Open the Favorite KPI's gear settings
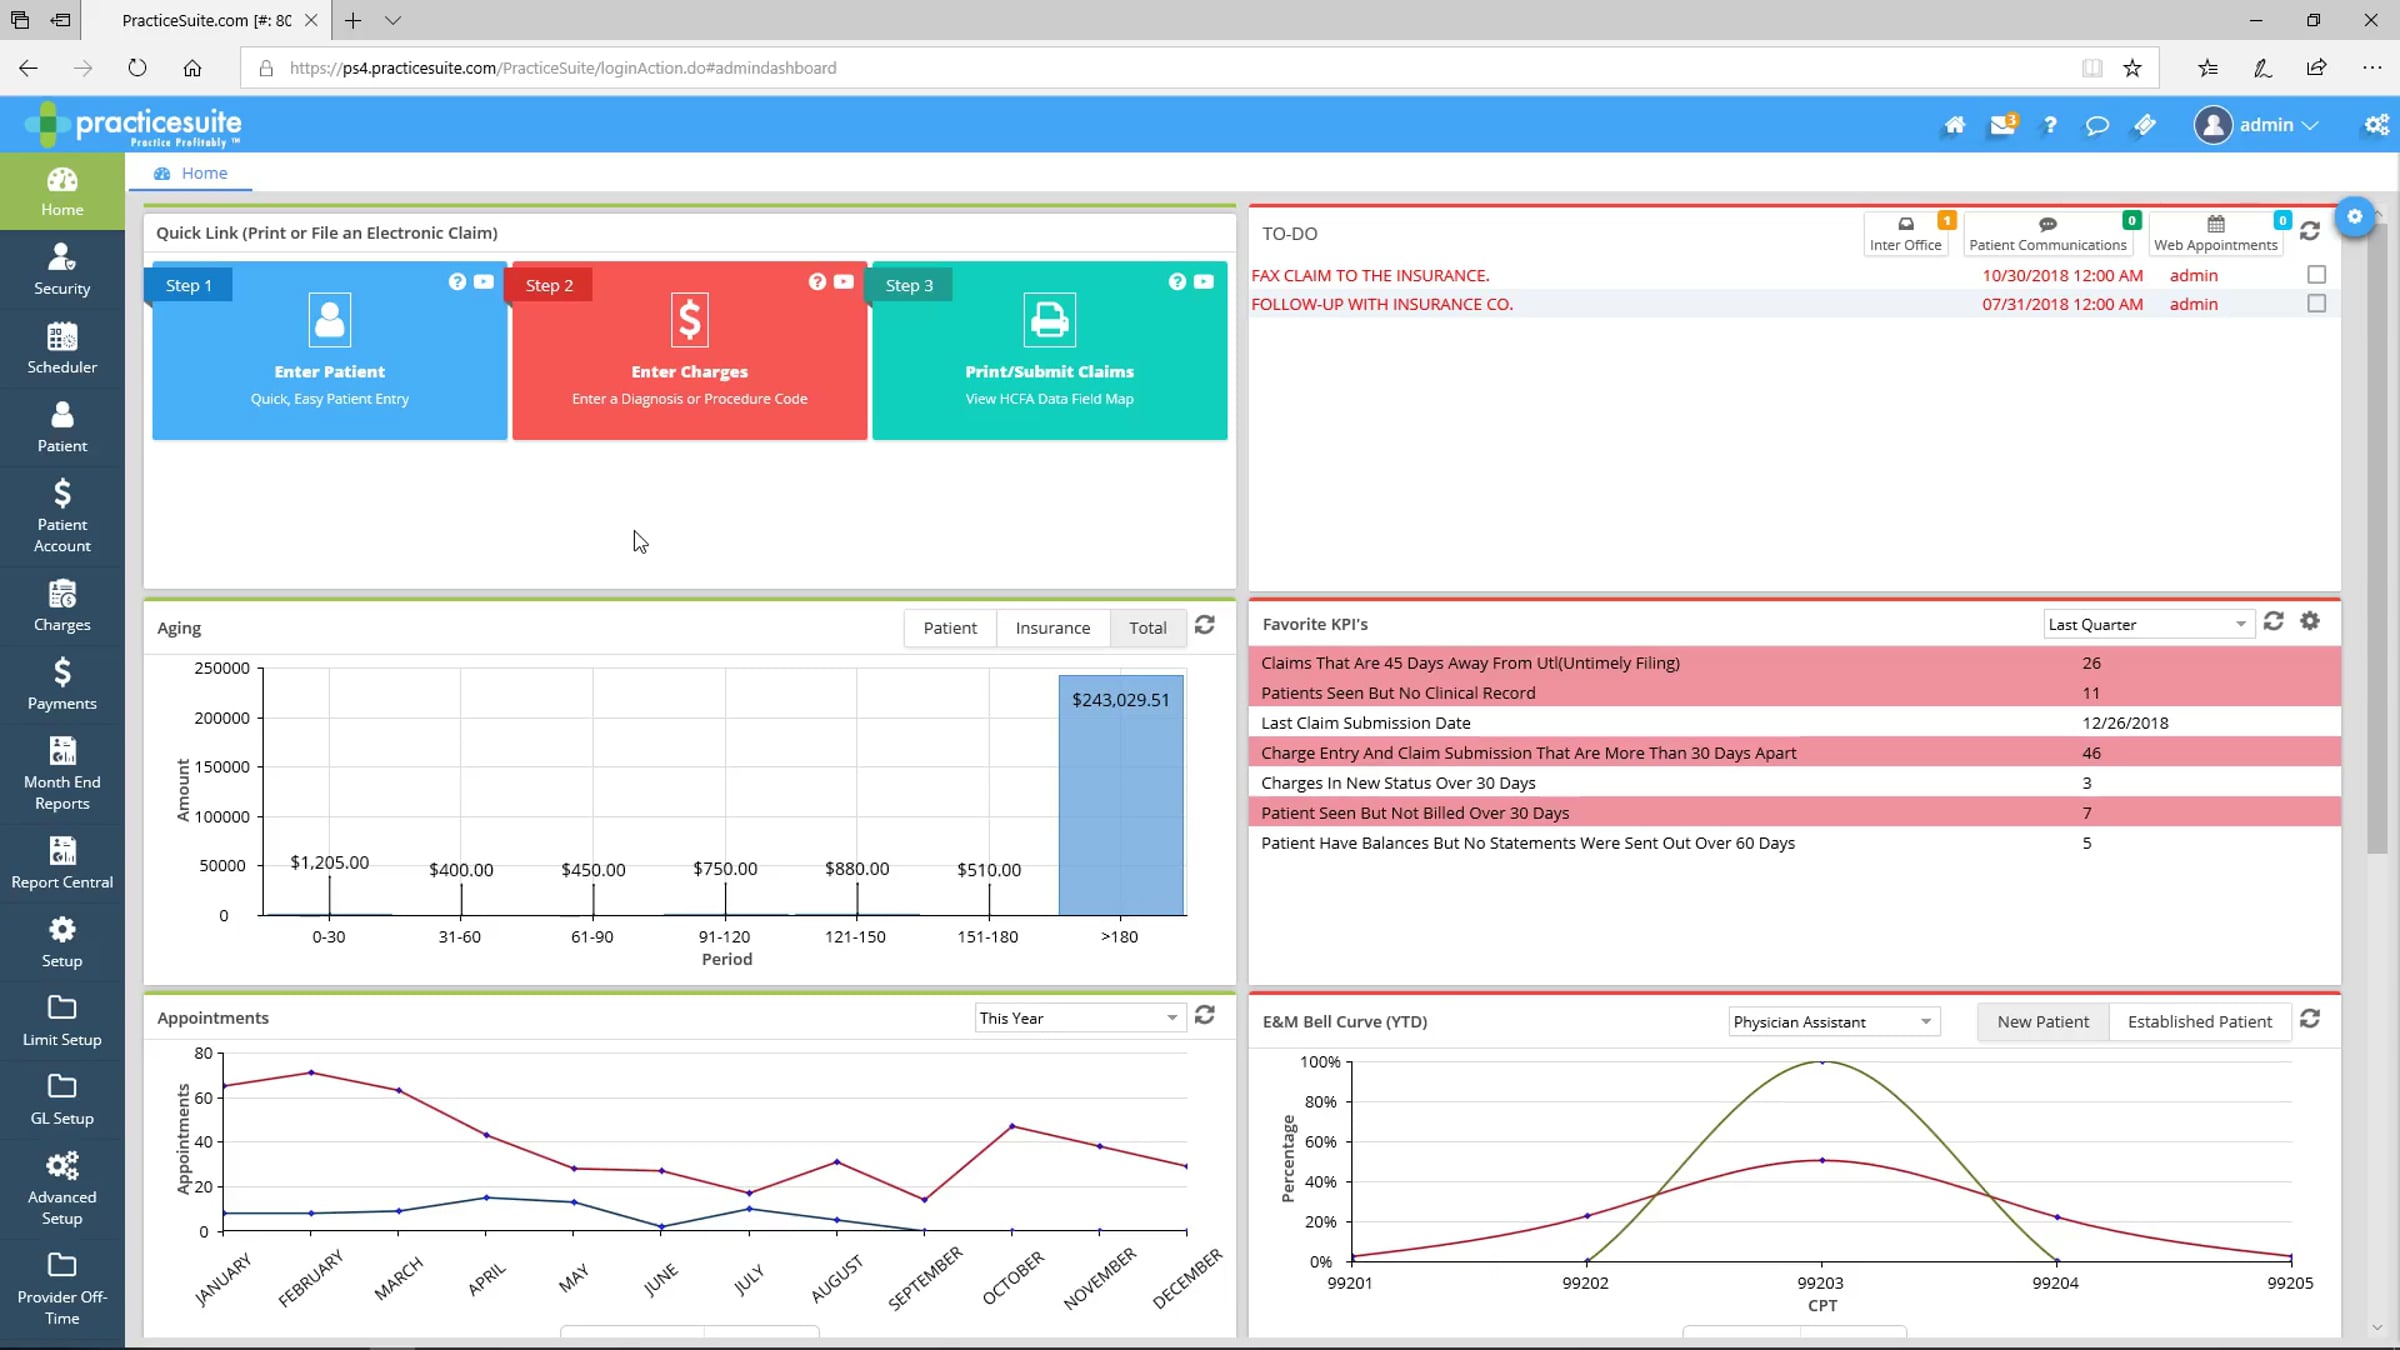2400x1350 pixels. (x=2310, y=621)
